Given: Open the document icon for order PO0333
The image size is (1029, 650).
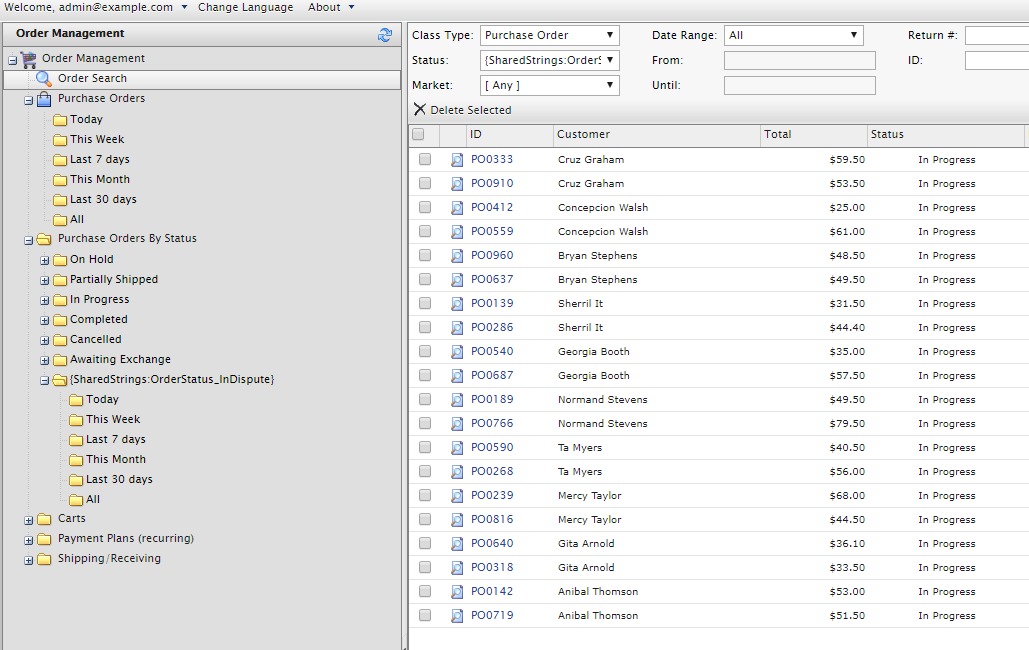Looking at the screenshot, I should tap(457, 160).
